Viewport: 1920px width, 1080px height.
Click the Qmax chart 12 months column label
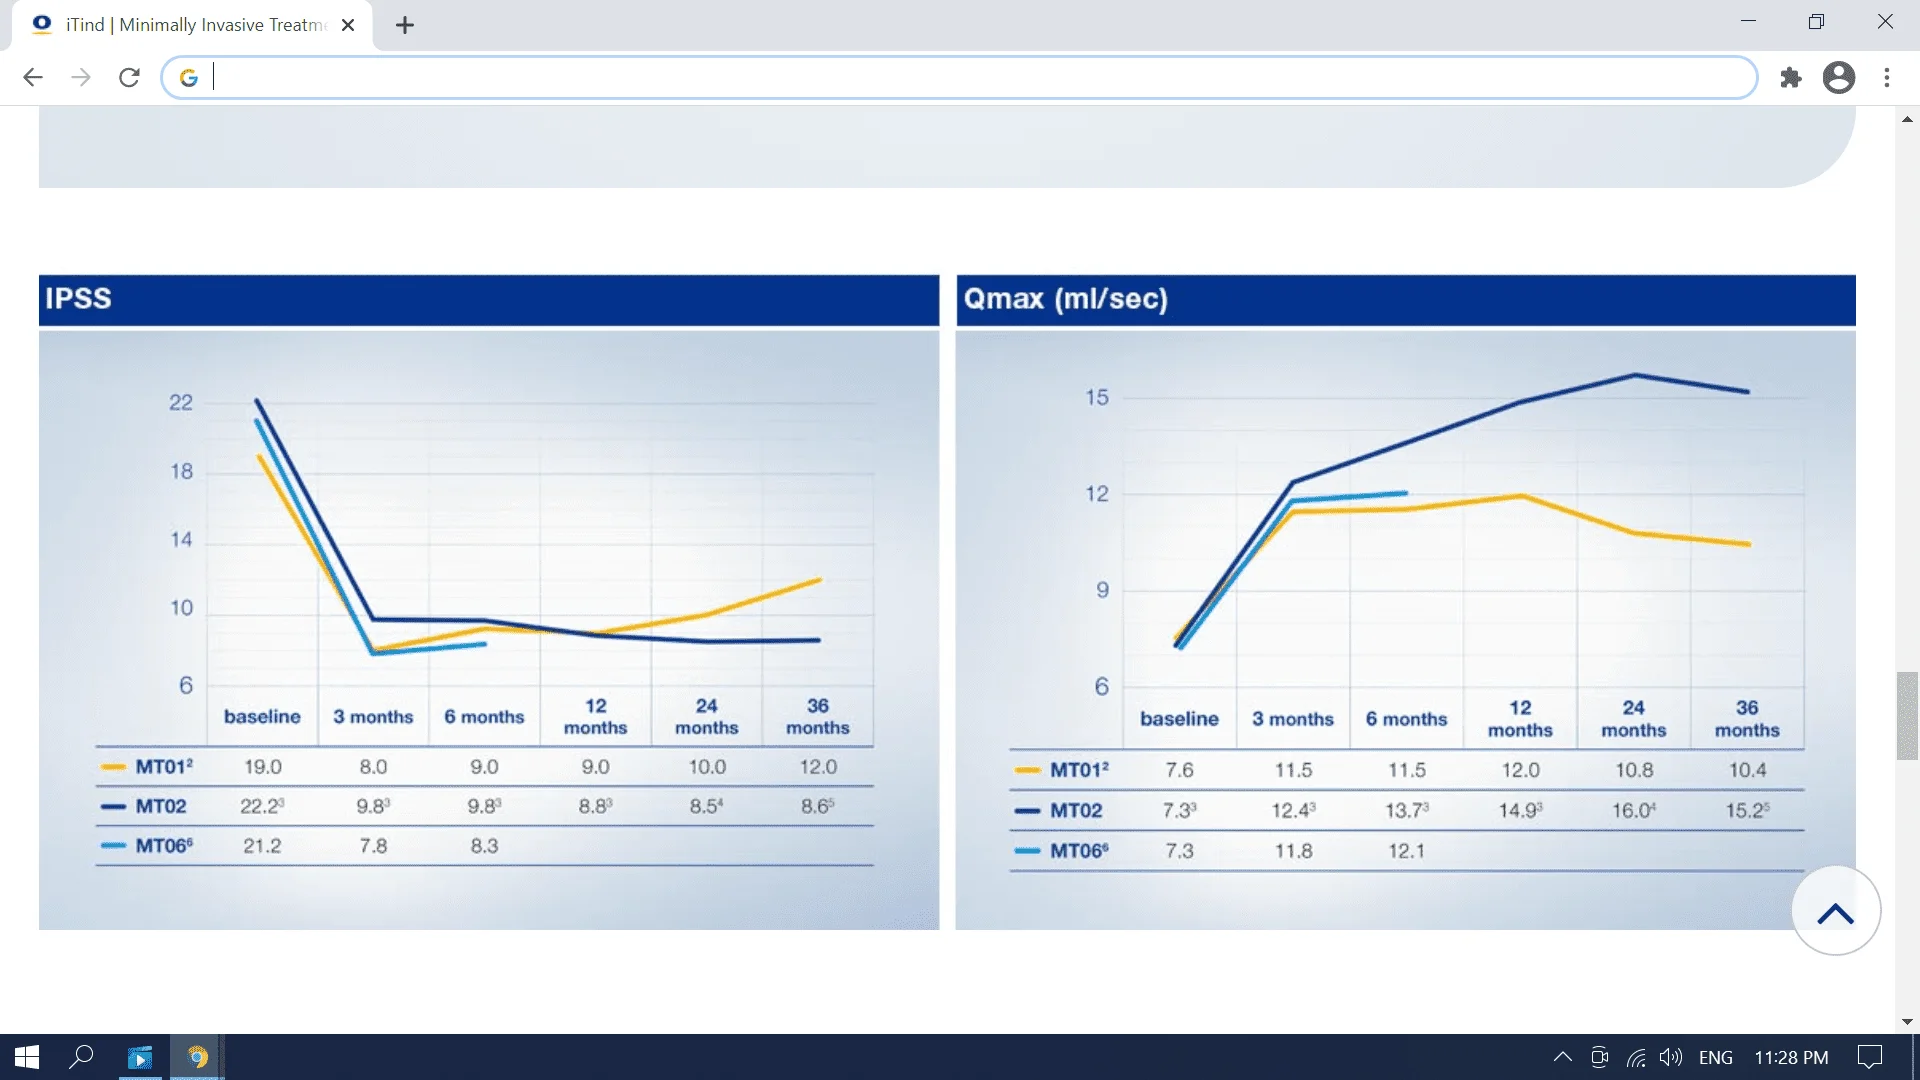[1520, 719]
